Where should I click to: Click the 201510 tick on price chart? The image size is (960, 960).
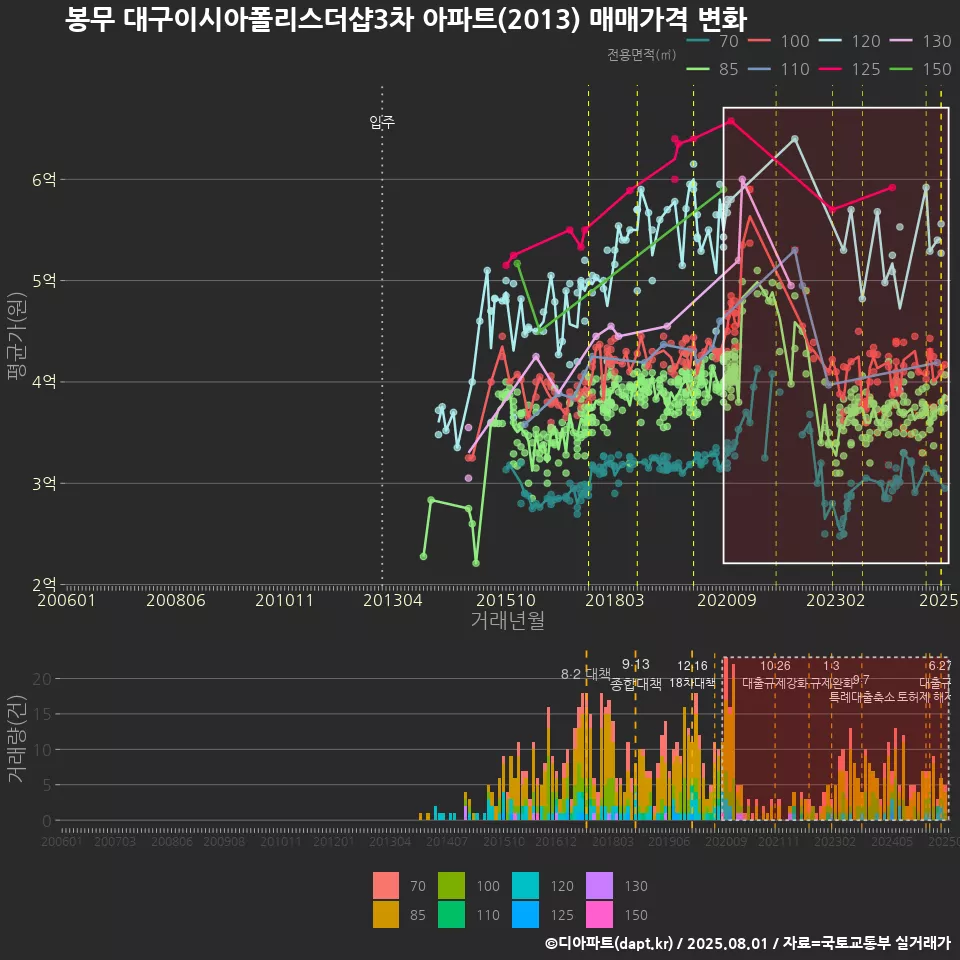[x=506, y=600]
